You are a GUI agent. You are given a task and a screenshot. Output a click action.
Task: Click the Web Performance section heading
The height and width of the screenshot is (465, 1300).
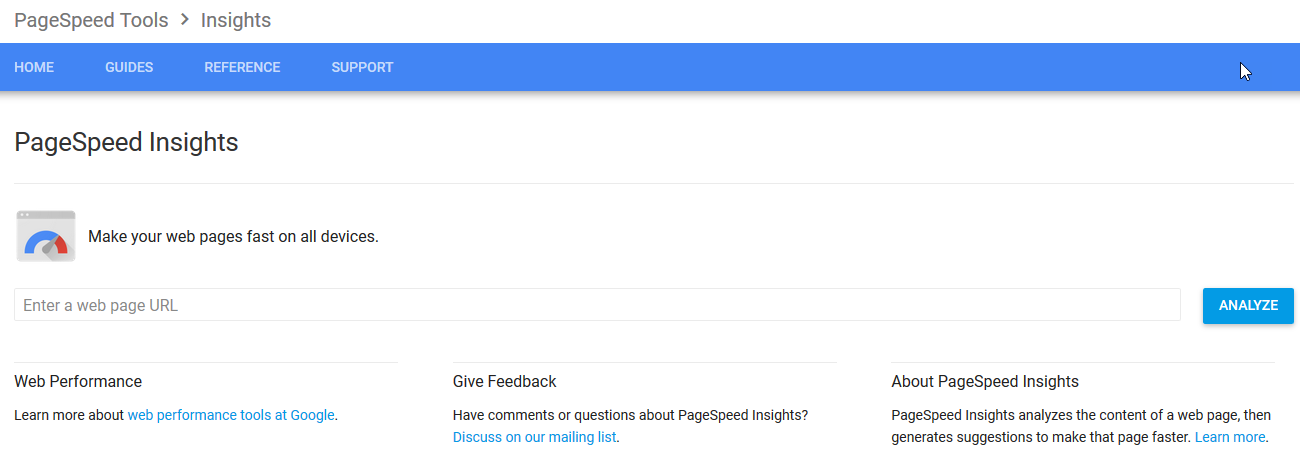point(78,381)
